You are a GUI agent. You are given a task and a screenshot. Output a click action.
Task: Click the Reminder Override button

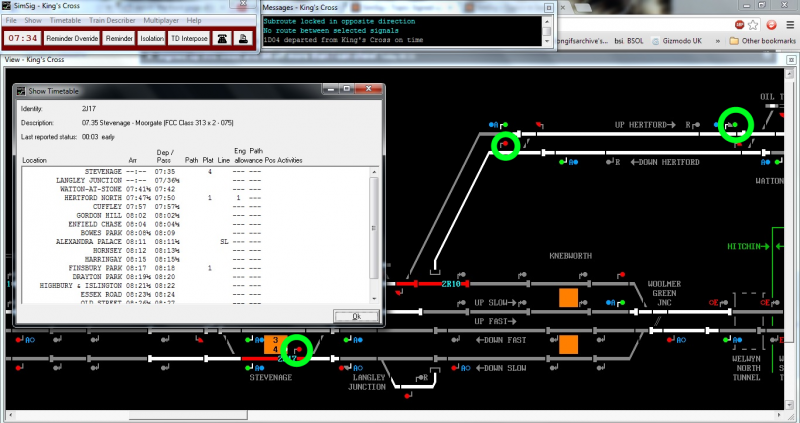(72, 38)
